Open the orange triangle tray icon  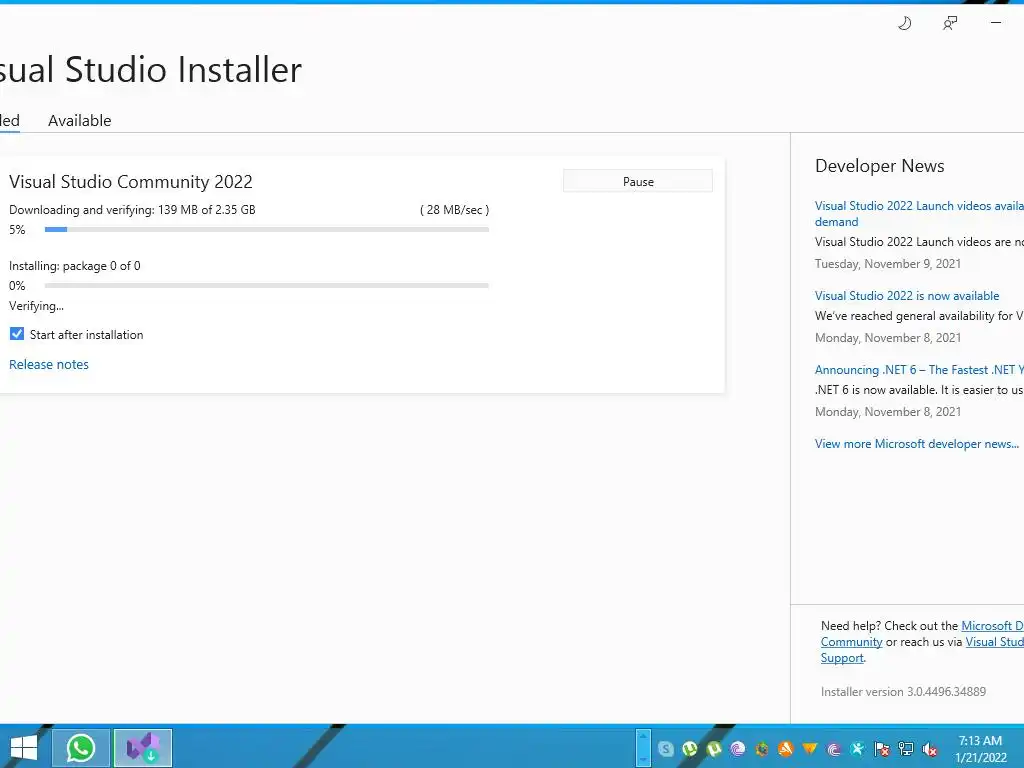coord(810,749)
